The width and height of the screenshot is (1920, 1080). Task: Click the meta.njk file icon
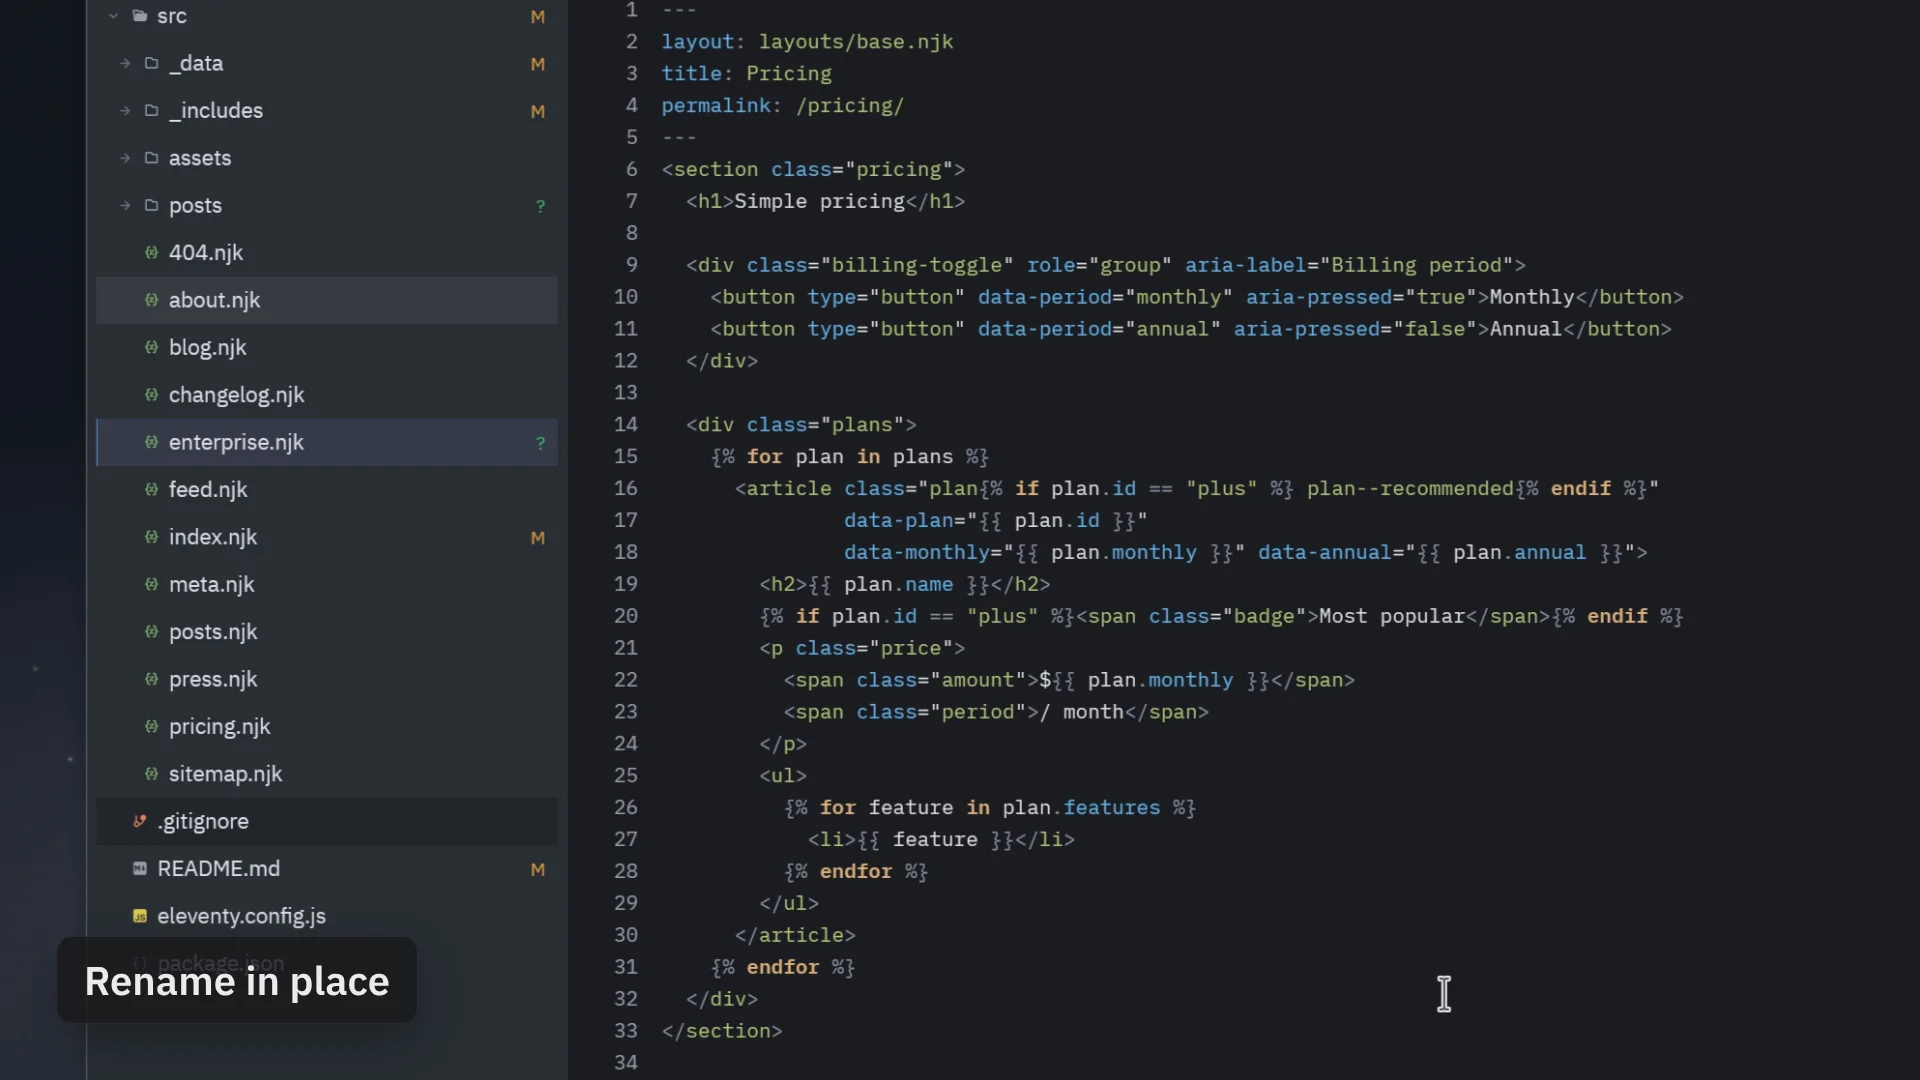[151, 584]
